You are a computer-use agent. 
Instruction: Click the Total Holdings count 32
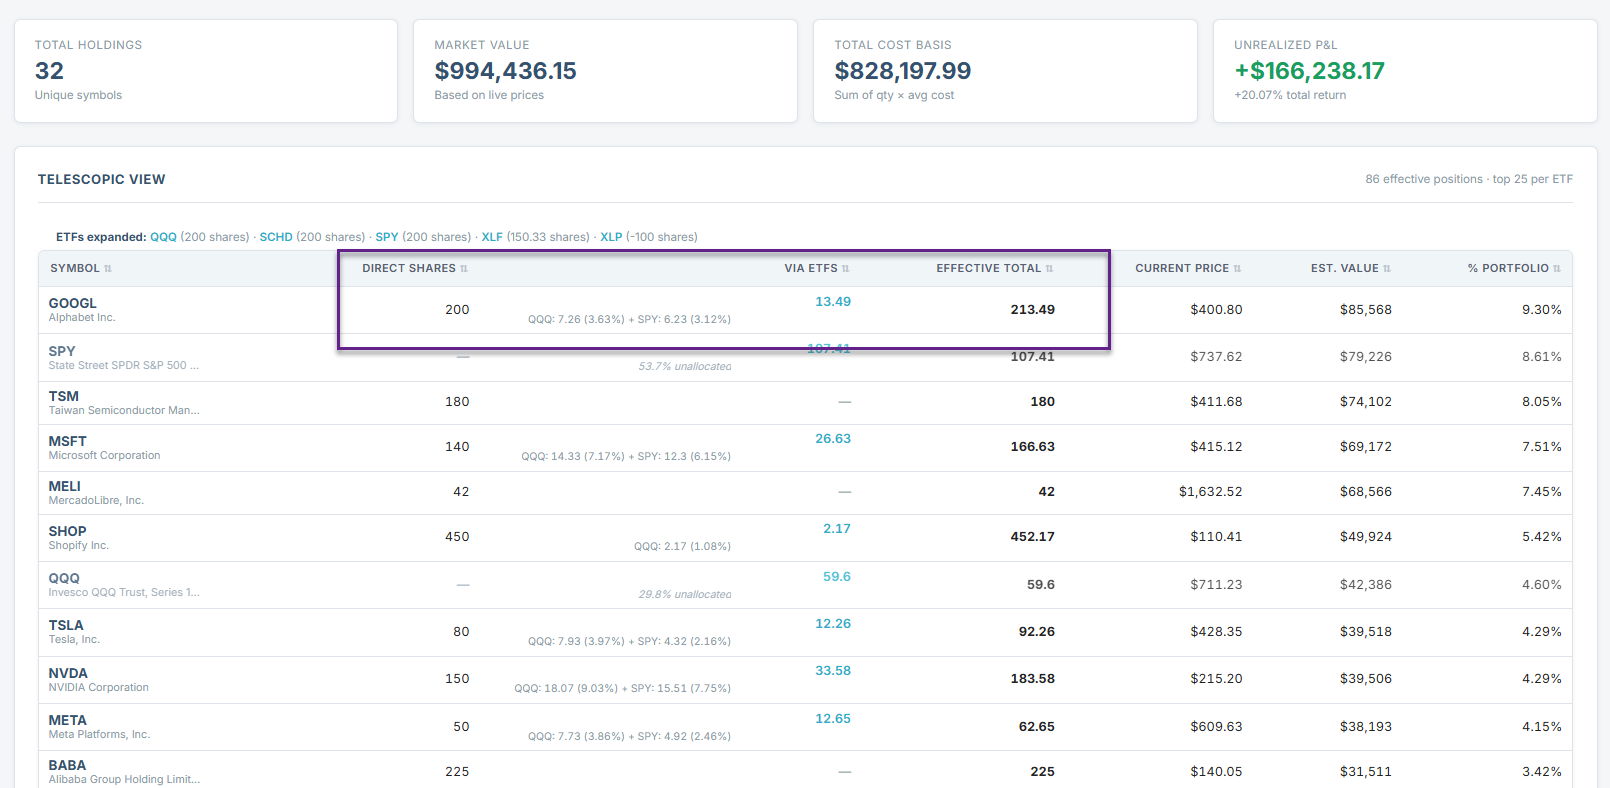(x=49, y=71)
